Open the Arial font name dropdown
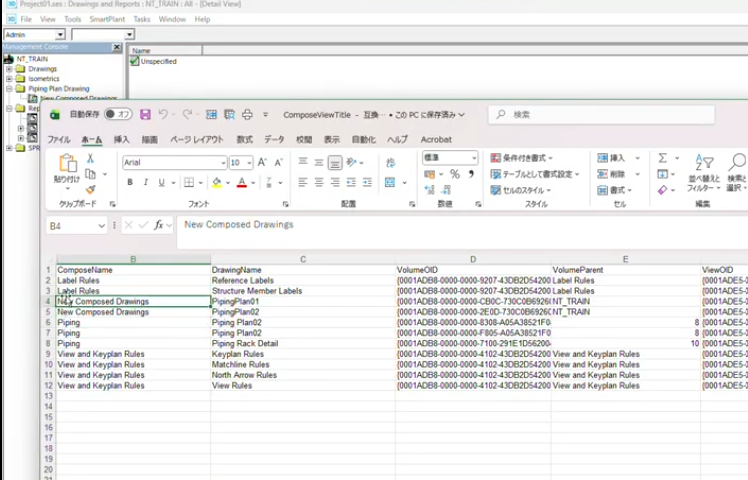The width and height of the screenshot is (748, 480). point(222,162)
